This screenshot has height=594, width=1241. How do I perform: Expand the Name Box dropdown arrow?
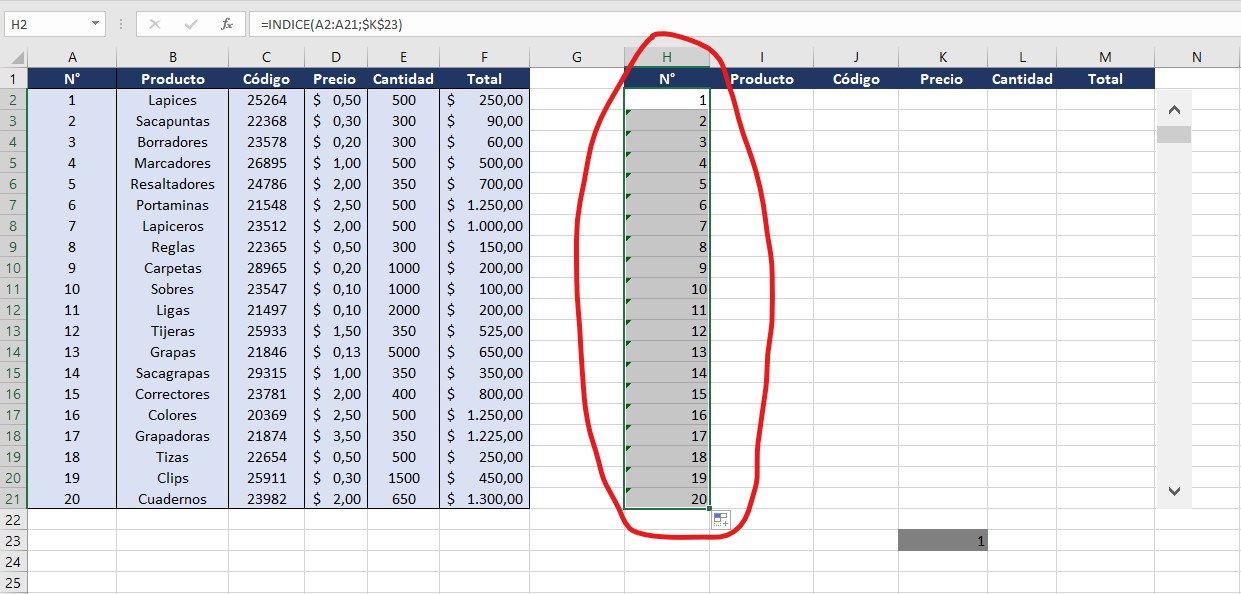click(x=95, y=23)
